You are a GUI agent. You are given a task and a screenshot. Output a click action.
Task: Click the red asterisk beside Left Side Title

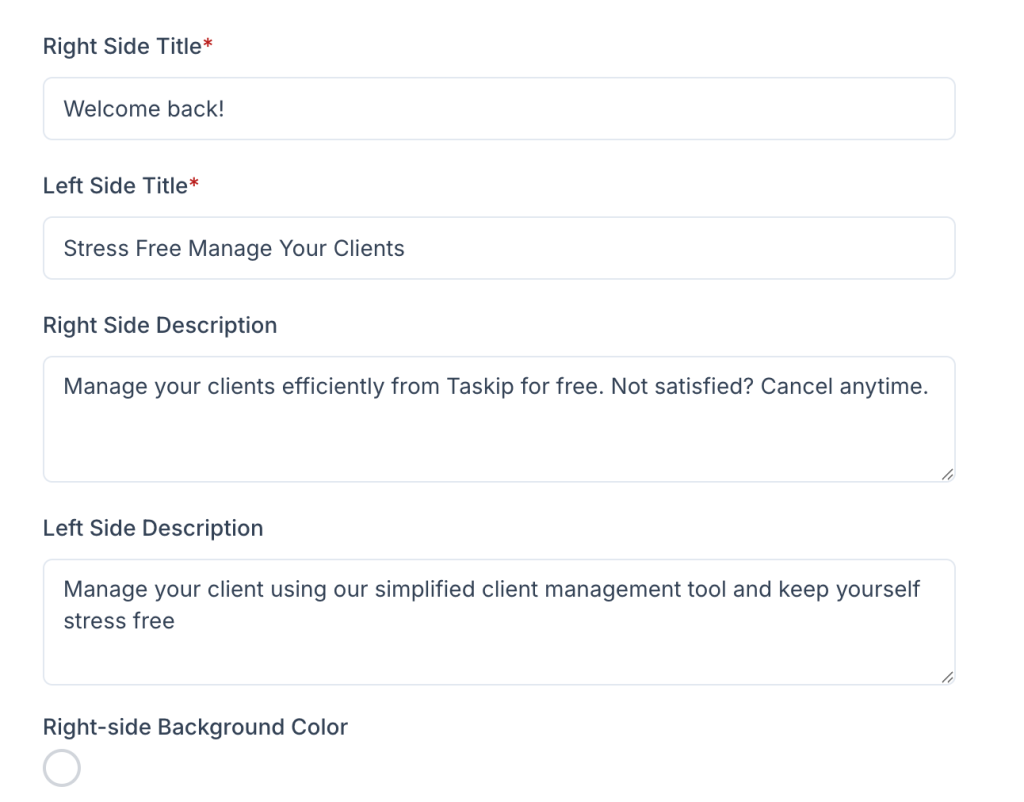pos(193,185)
